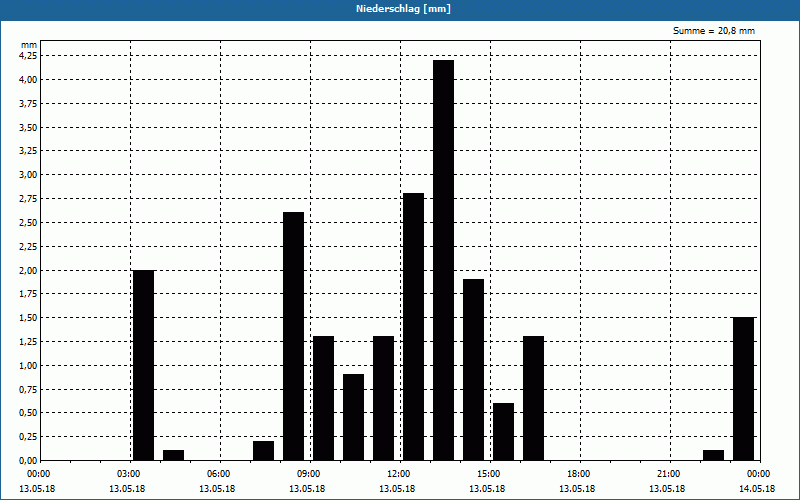Click the y-axis value 3,50

28,128
